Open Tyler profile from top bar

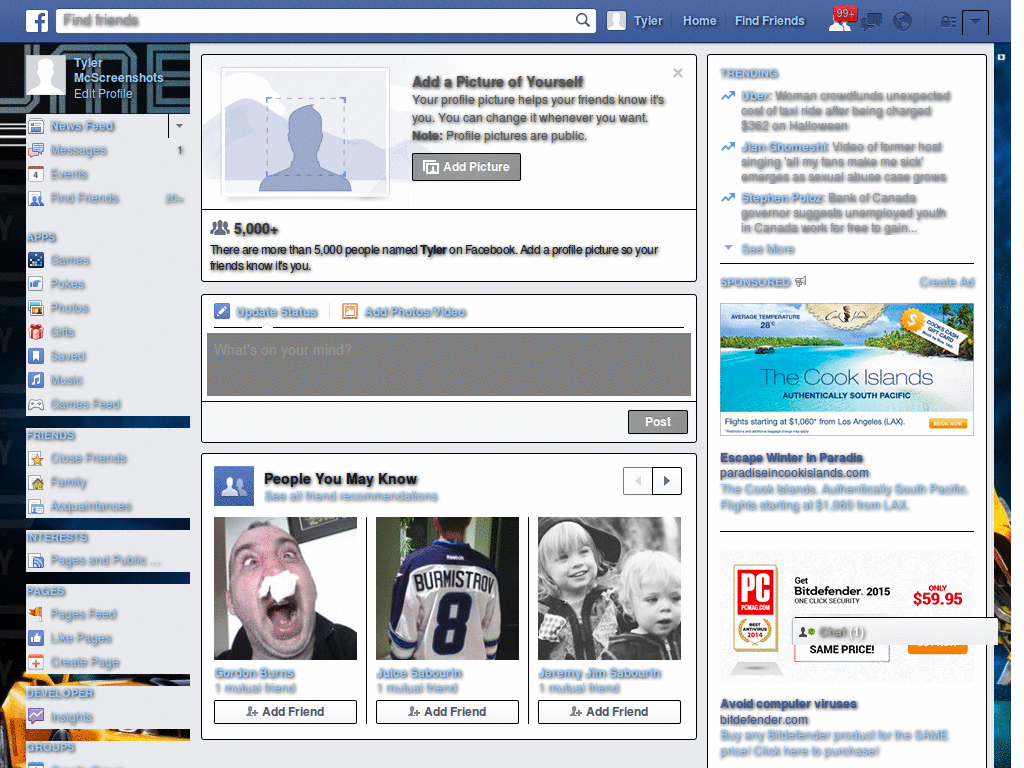635,21
